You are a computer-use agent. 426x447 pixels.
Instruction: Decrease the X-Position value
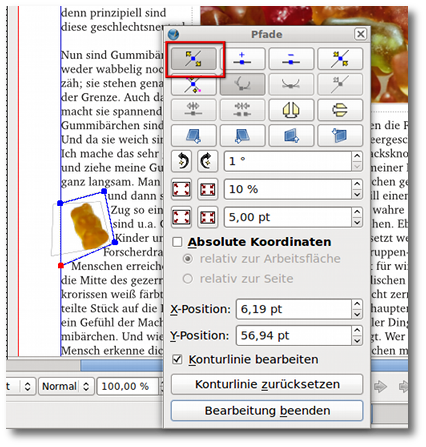click(x=357, y=314)
